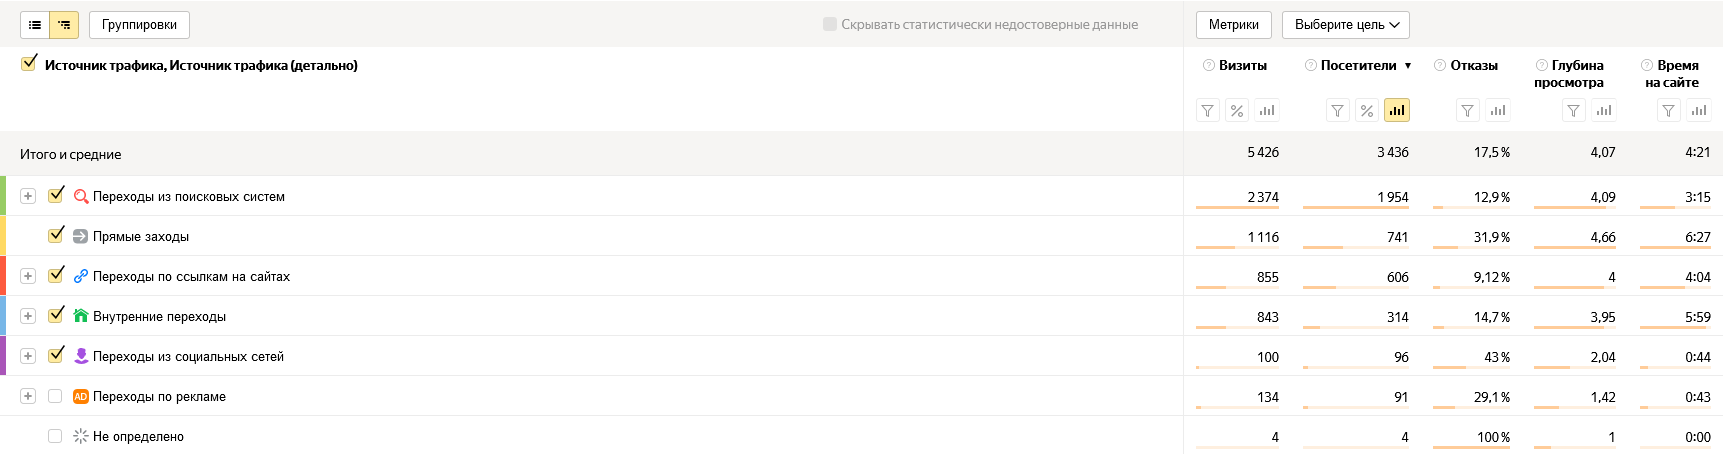The image size is (1723, 454).
Task: Click filter icon under Визиты column
Action: 1208,111
